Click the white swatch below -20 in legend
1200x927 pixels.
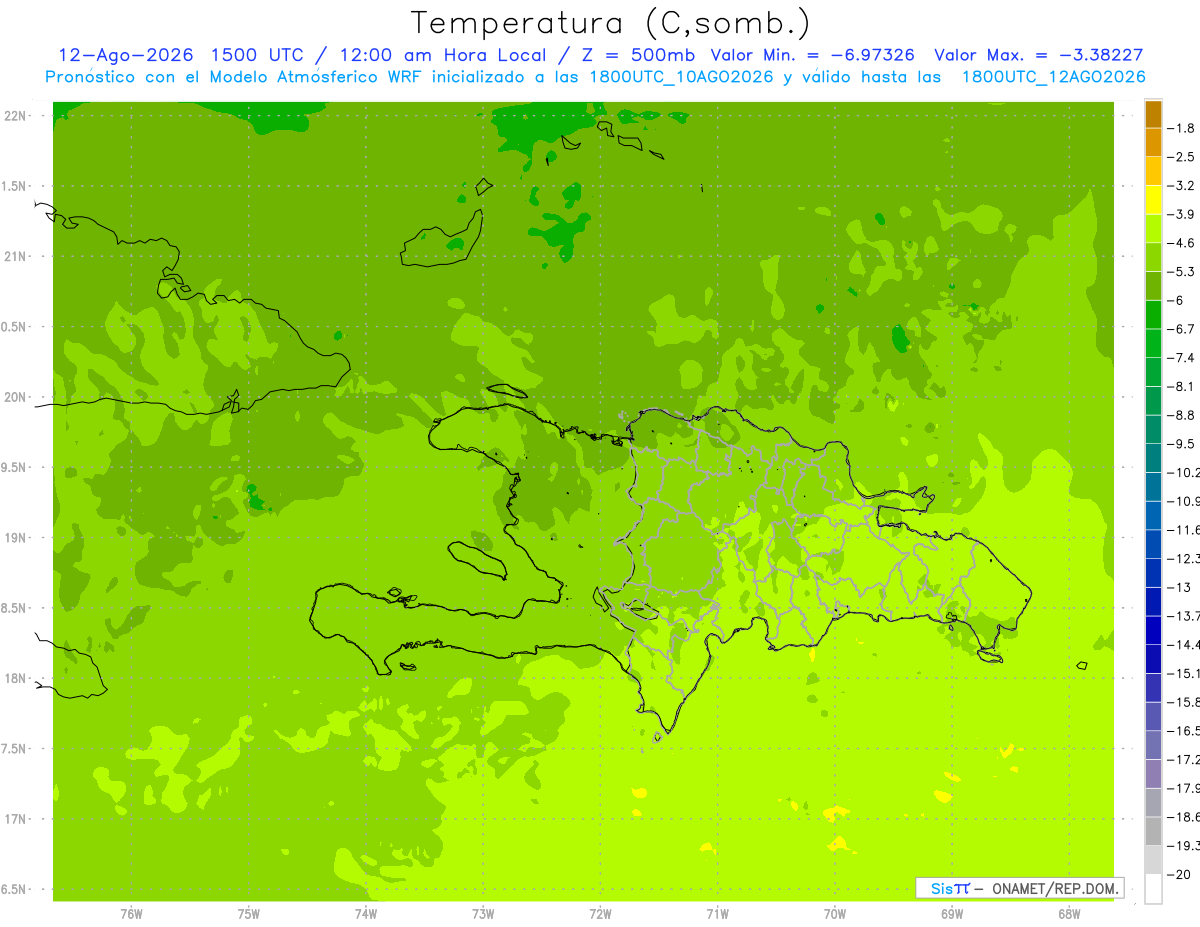(1153, 888)
